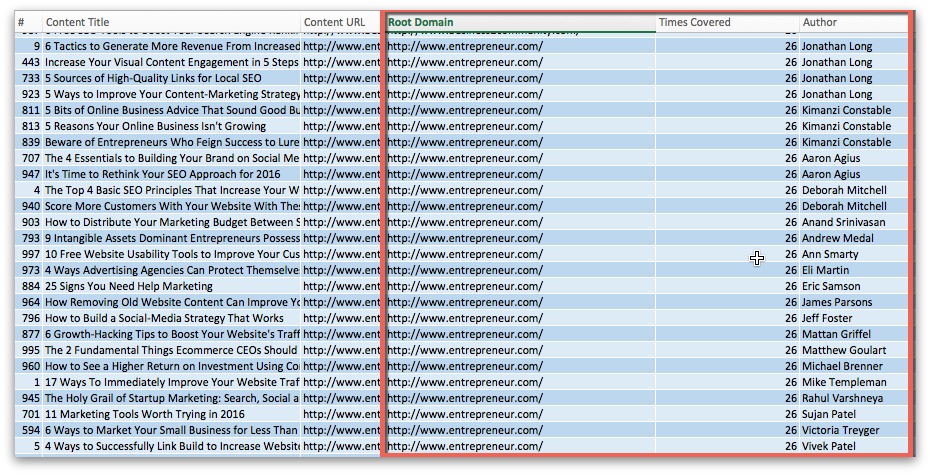Click author cell Mike Templeman
Viewport: 930px width, 475px height.
(x=853, y=382)
